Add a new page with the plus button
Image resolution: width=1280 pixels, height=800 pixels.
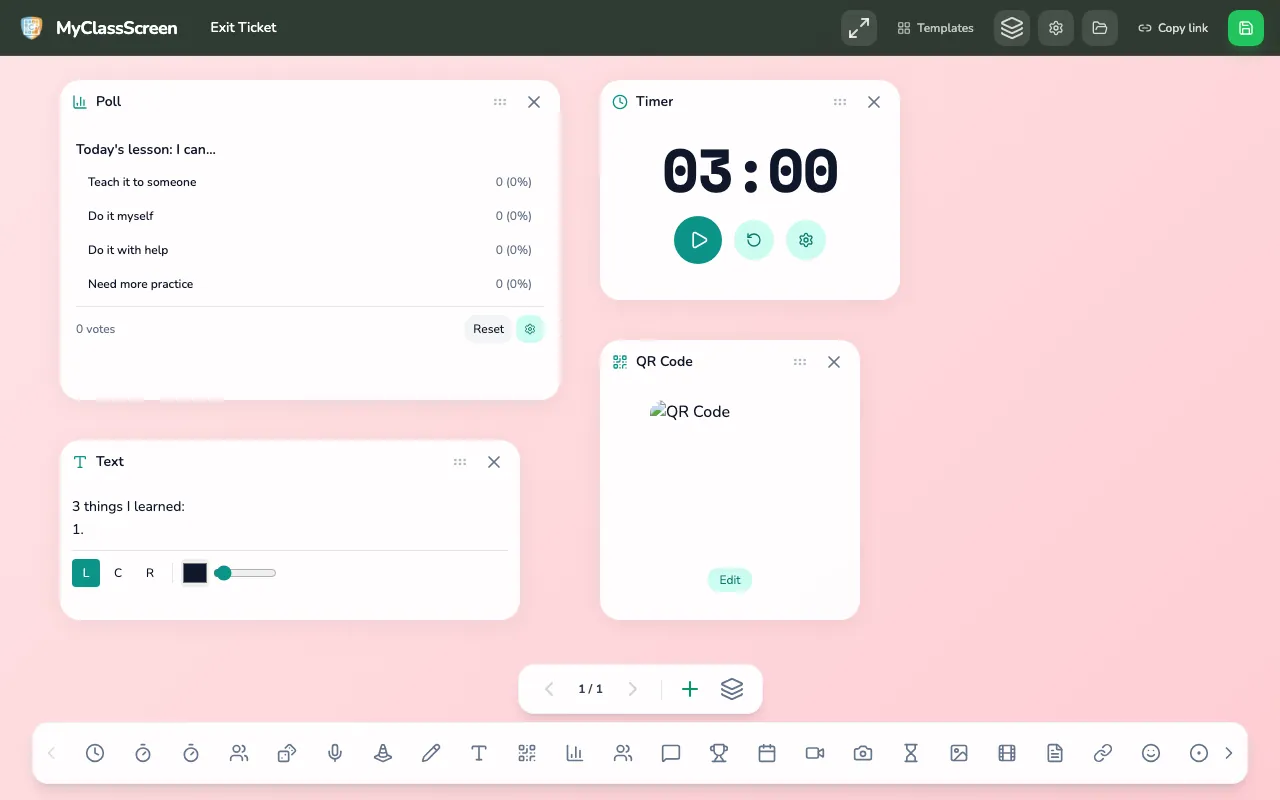tap(690, 689)
